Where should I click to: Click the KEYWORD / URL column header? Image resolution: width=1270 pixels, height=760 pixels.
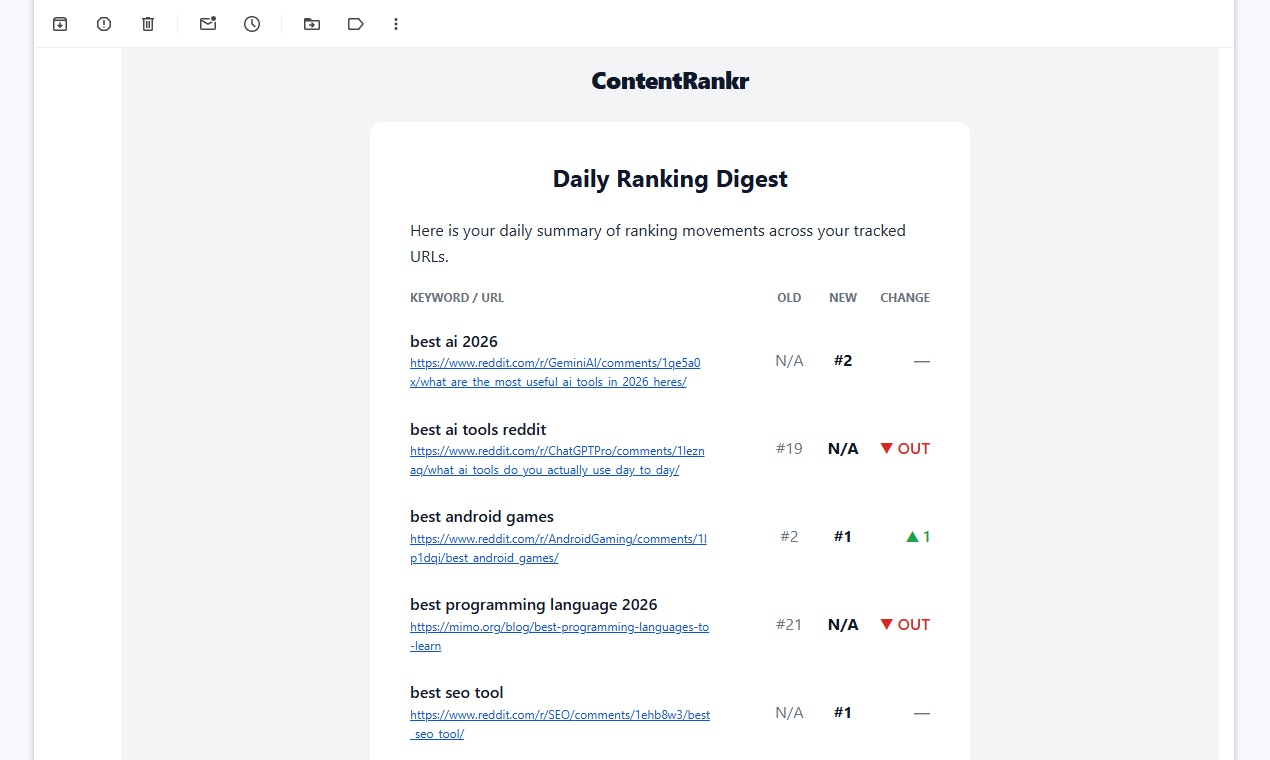pyautogui.click(x=457, y=297)
